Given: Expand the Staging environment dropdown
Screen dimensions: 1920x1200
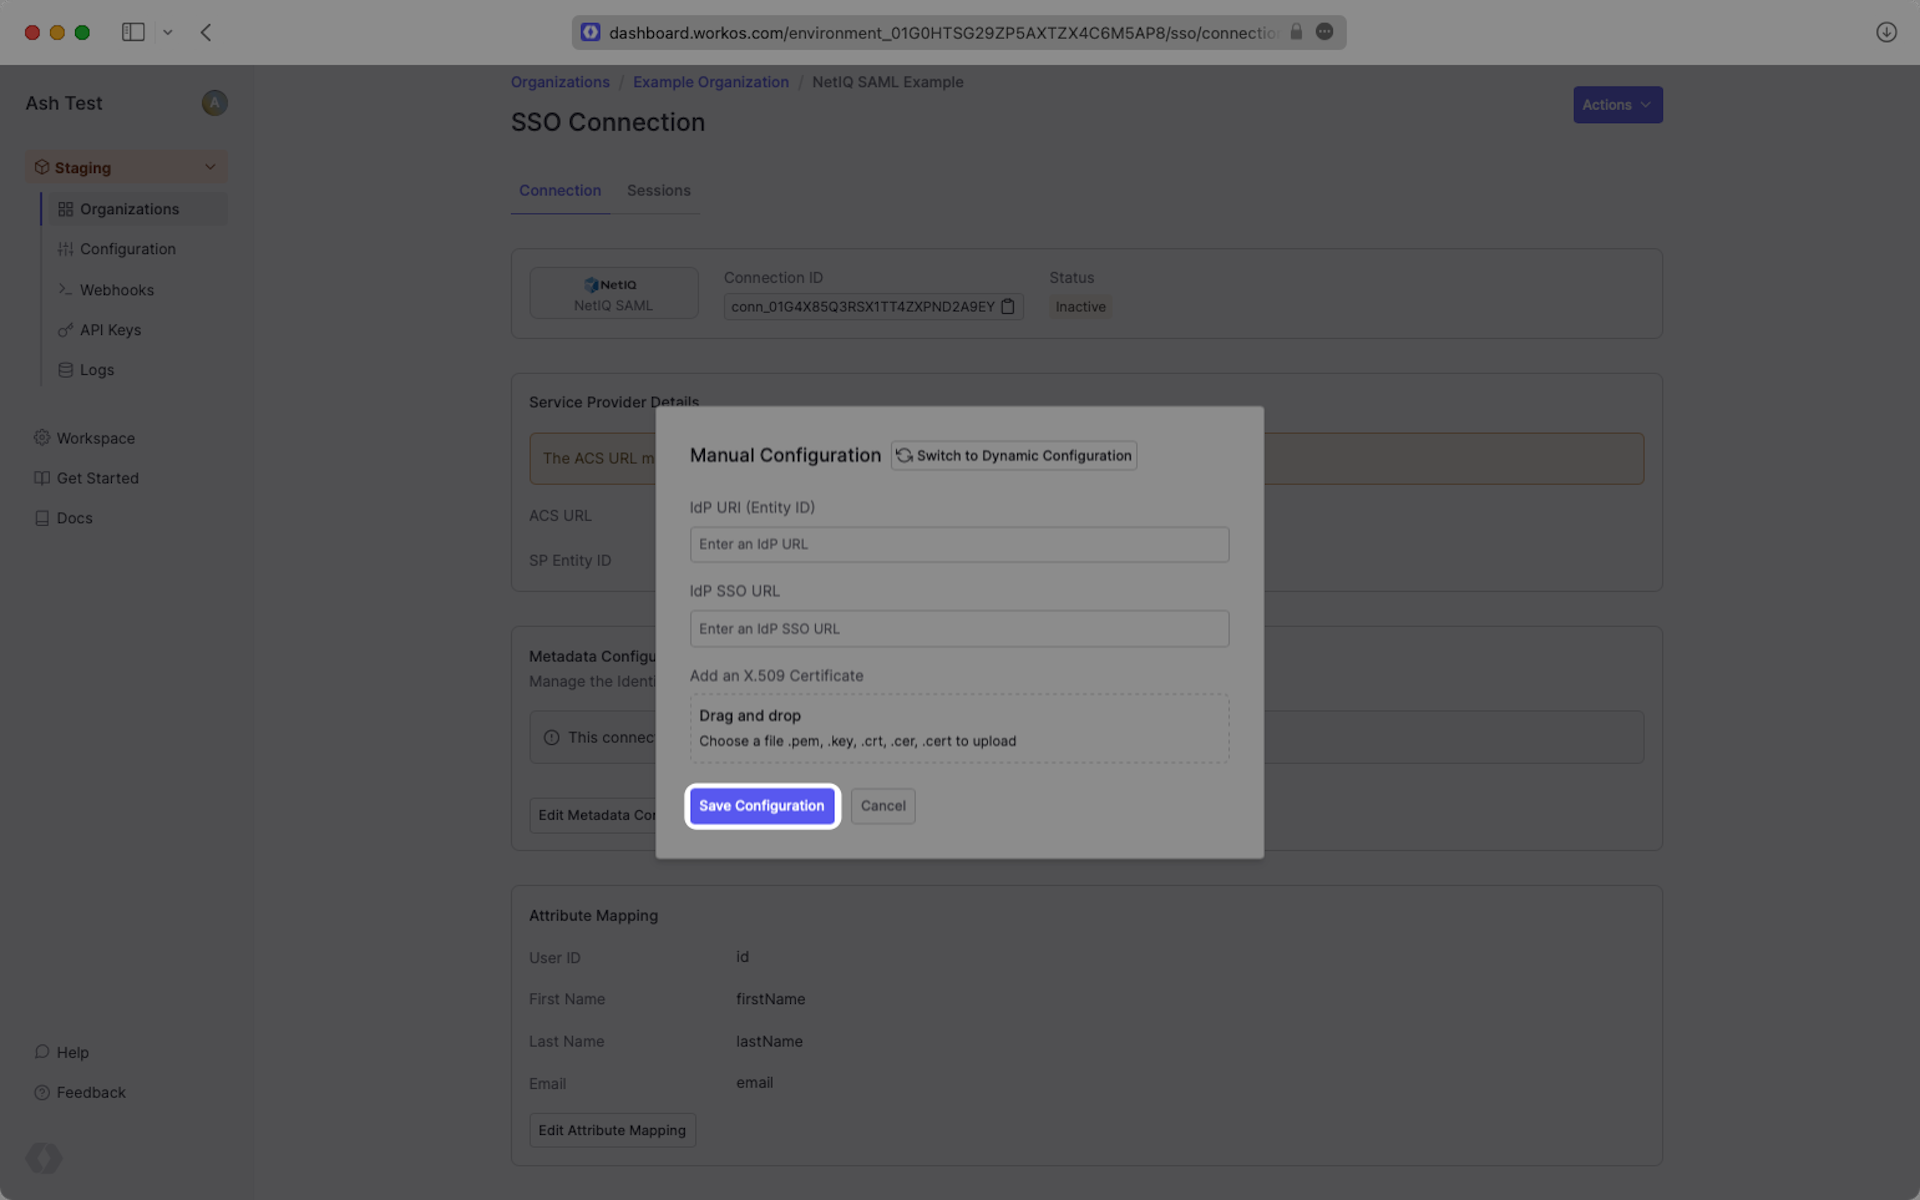Looking at the screenshot, I should [x=210, y=167].
